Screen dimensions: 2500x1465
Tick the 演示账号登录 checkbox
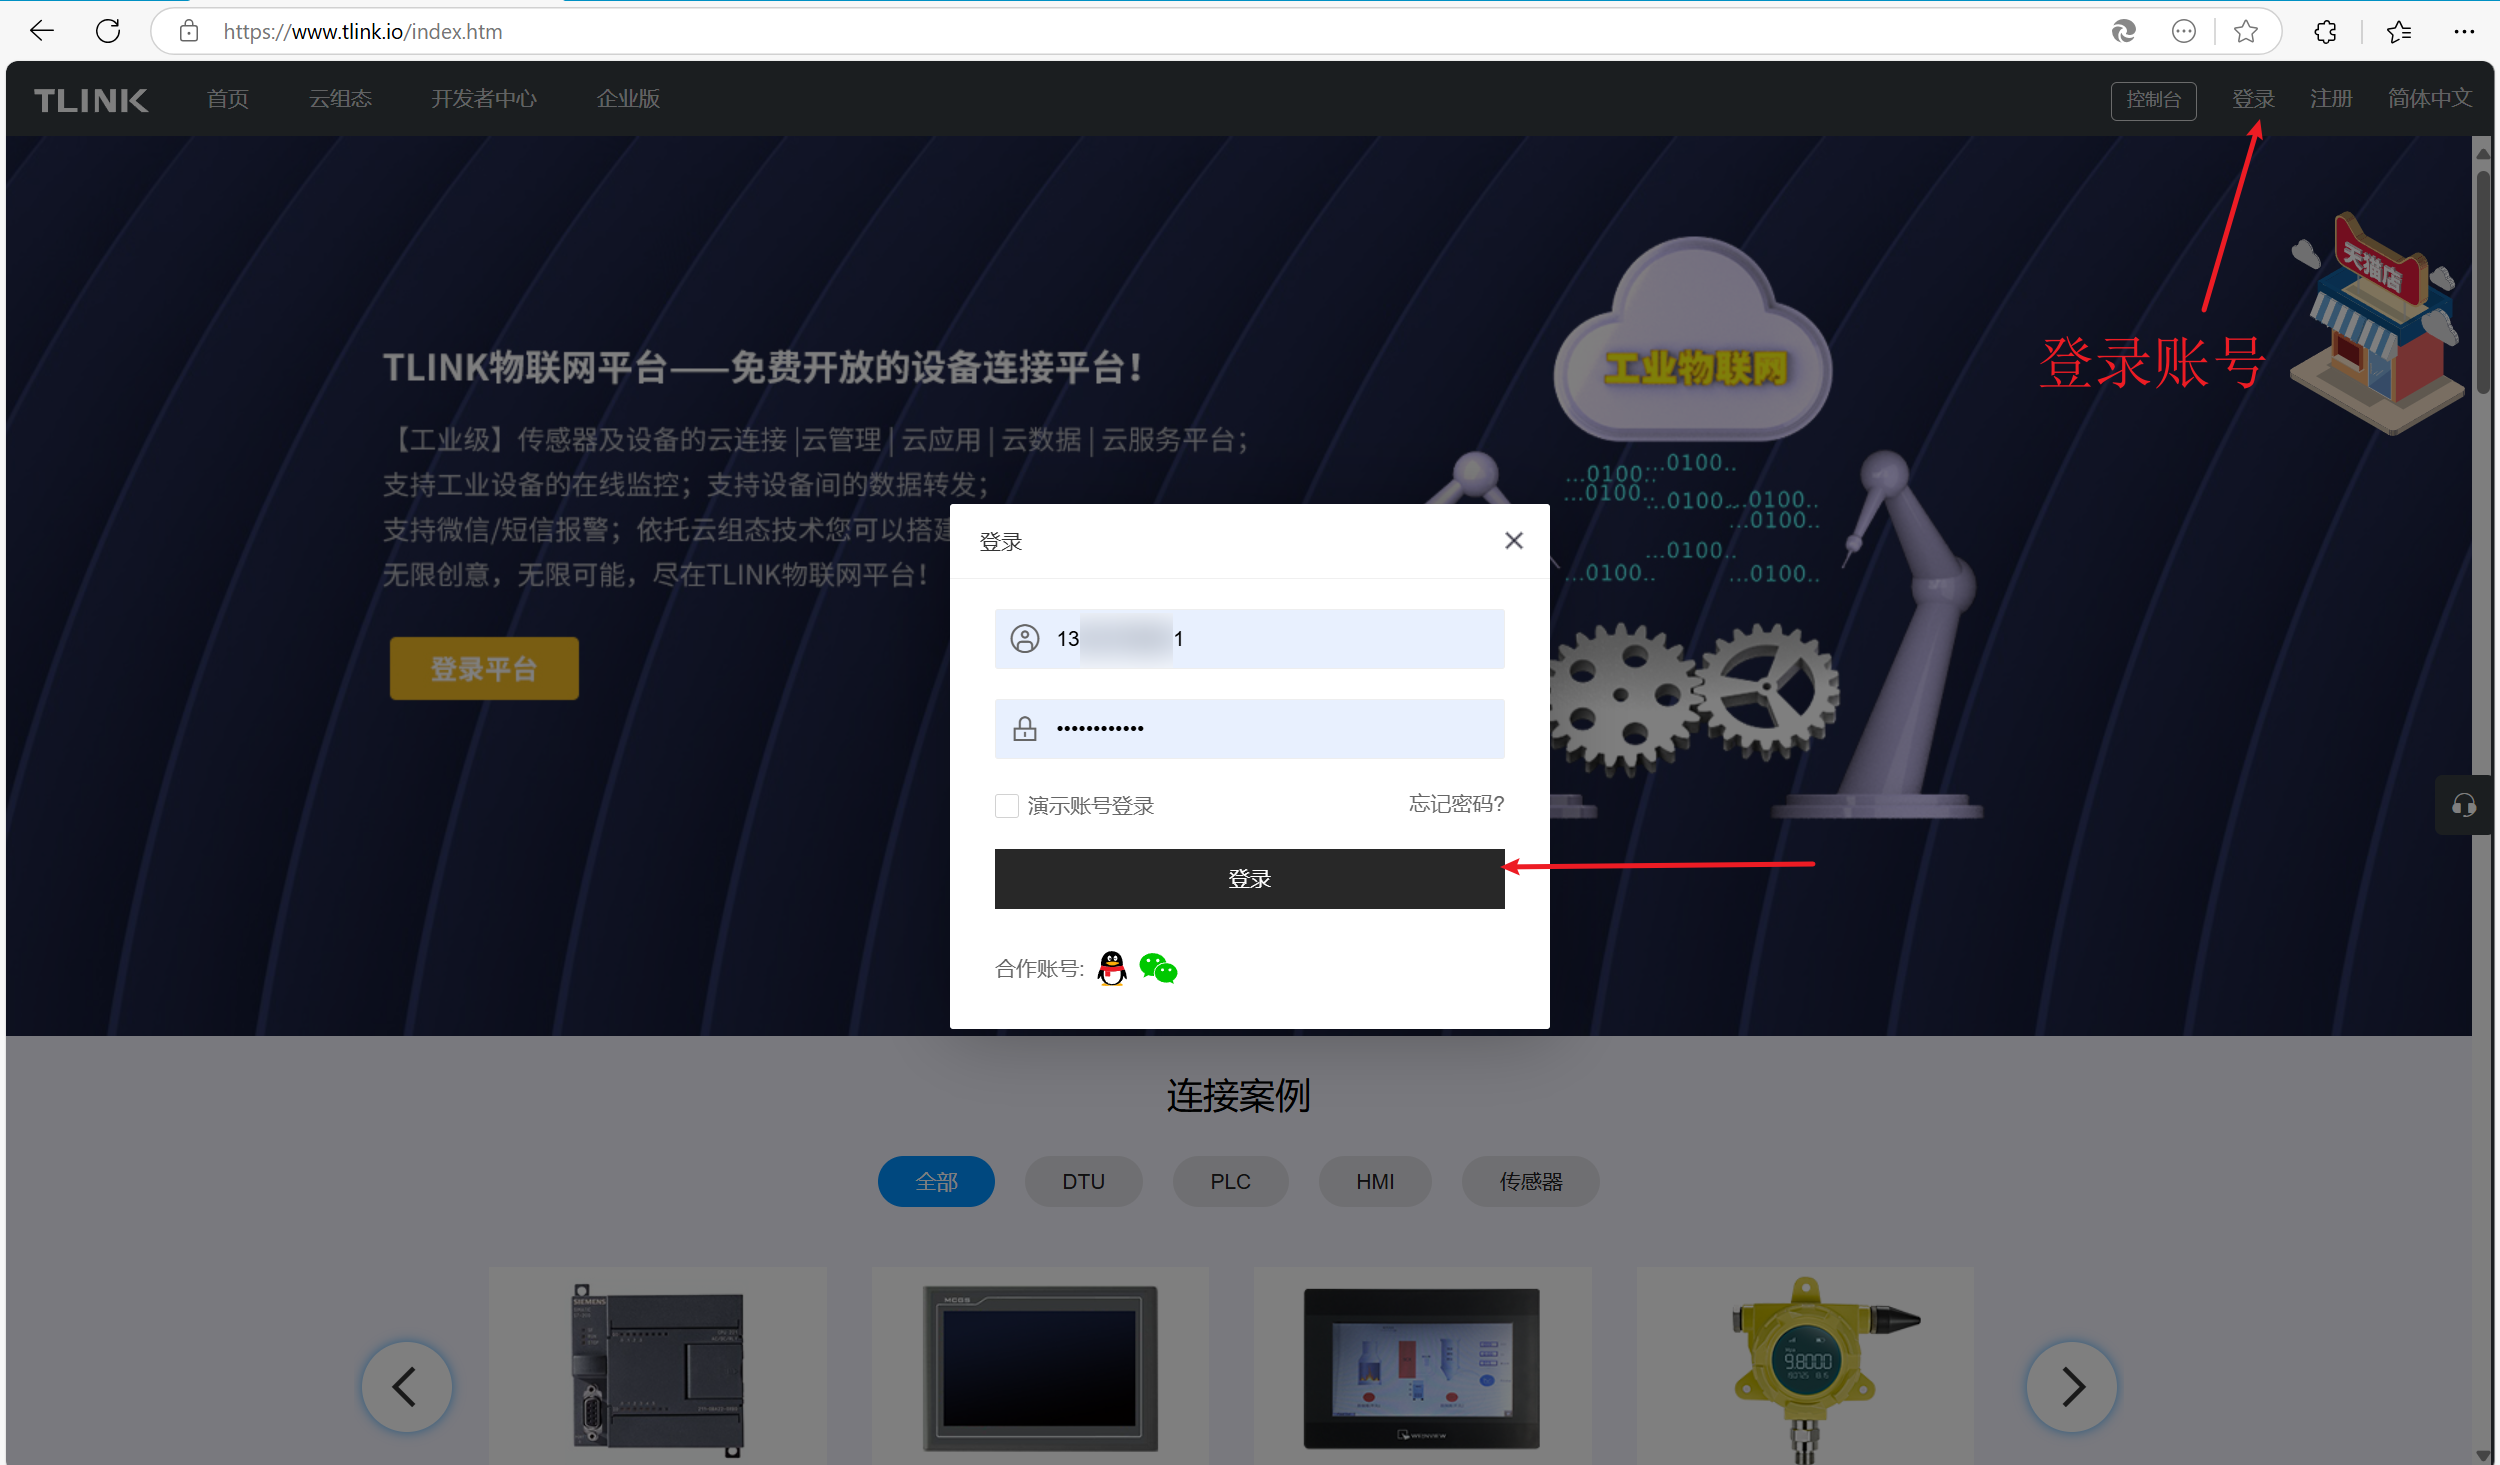click(1007, 806)
